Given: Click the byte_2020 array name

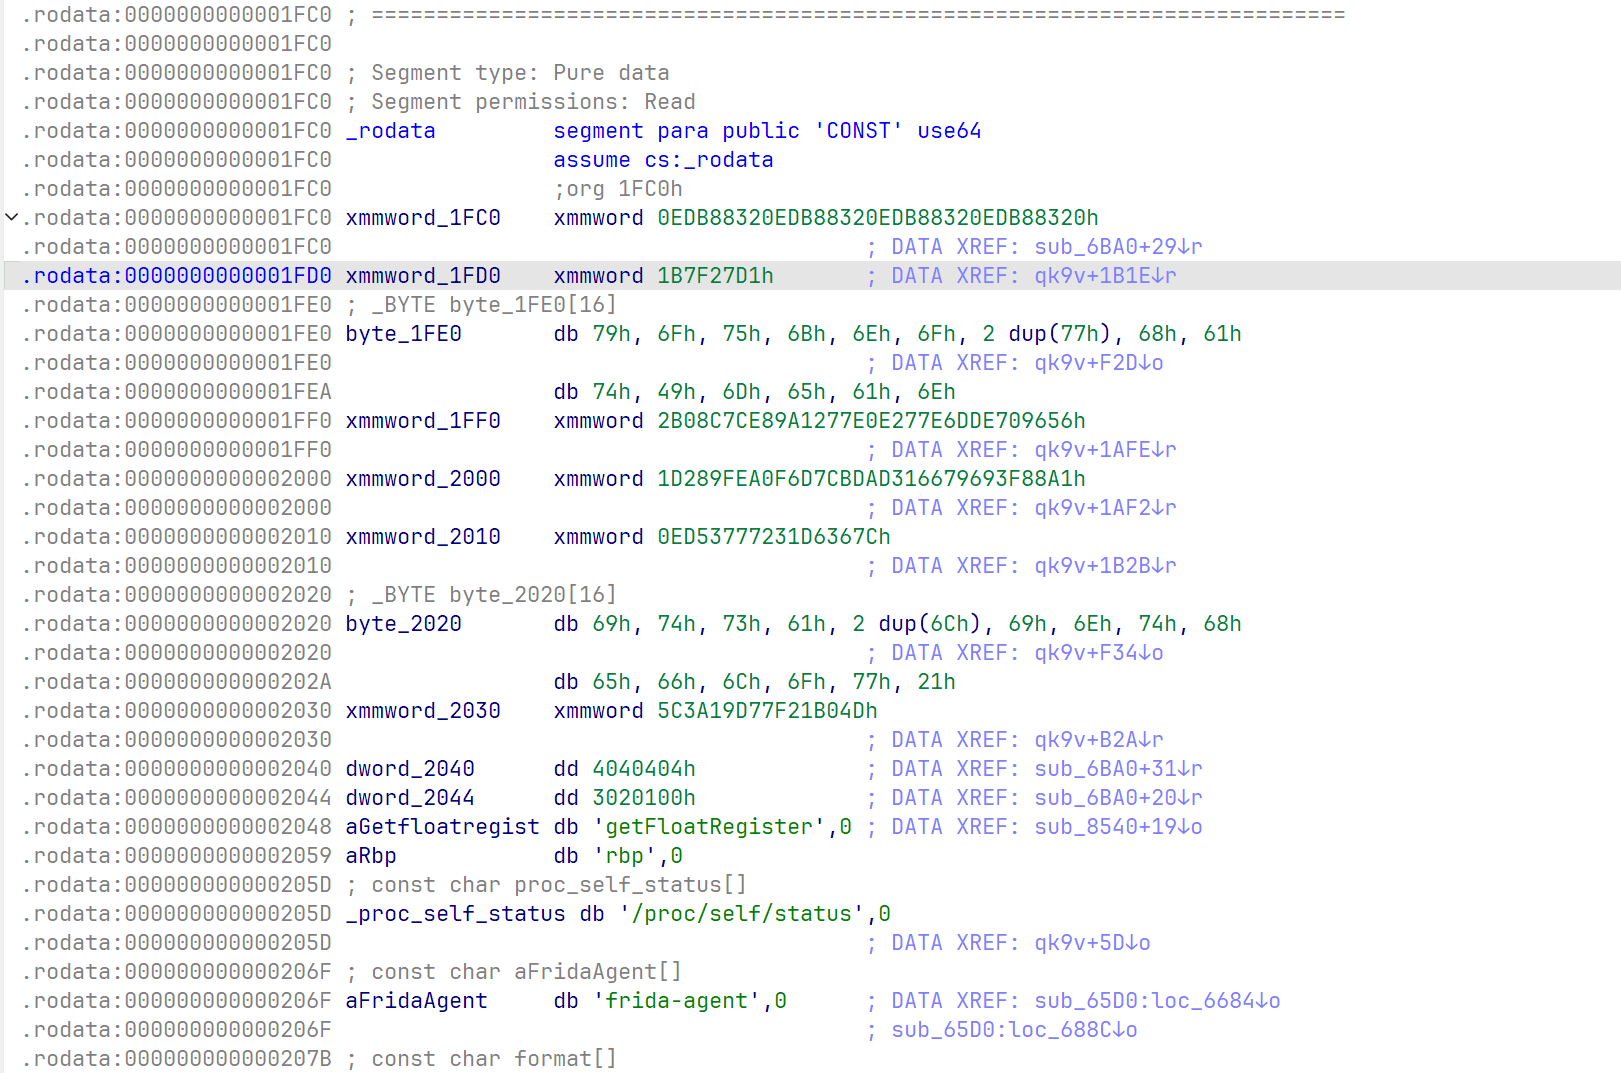Looking at the screenshot, I should (403, 623).
